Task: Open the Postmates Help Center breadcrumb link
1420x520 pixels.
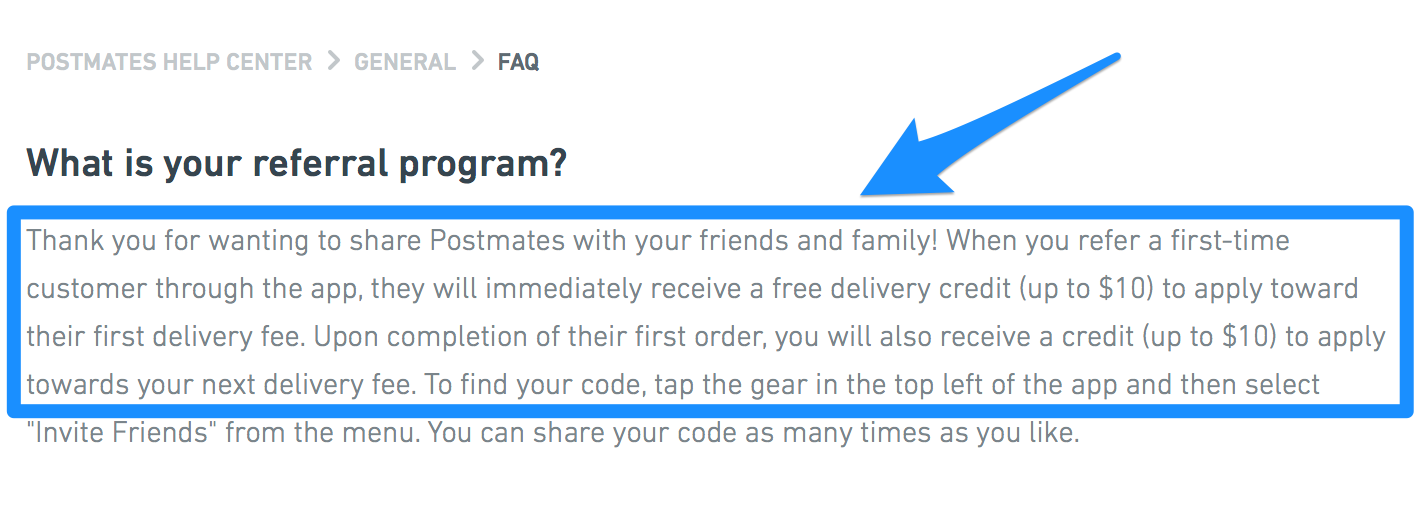Action: click(x=169, y=62)
